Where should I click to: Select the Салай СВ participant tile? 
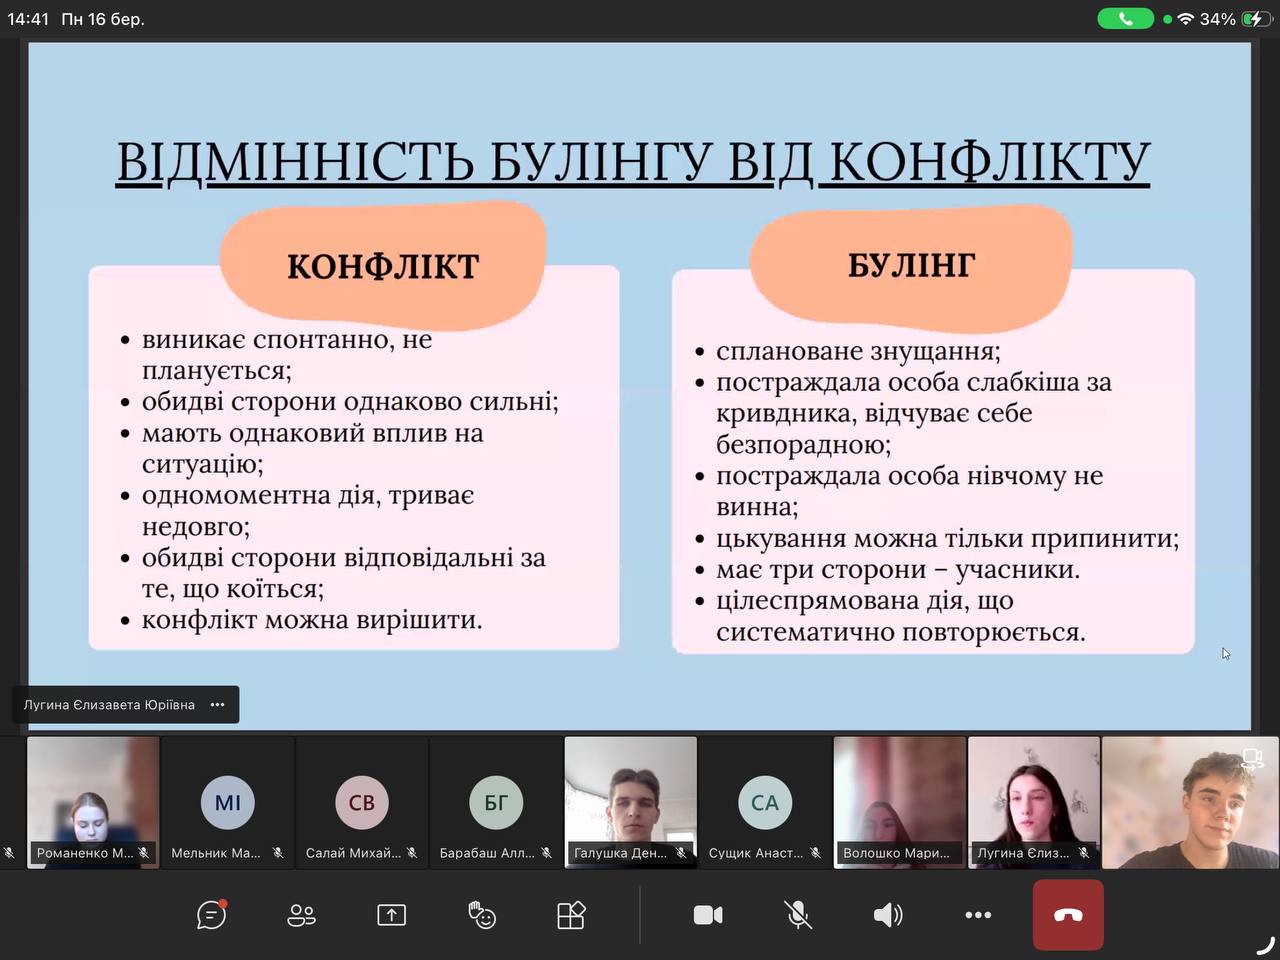362,802
